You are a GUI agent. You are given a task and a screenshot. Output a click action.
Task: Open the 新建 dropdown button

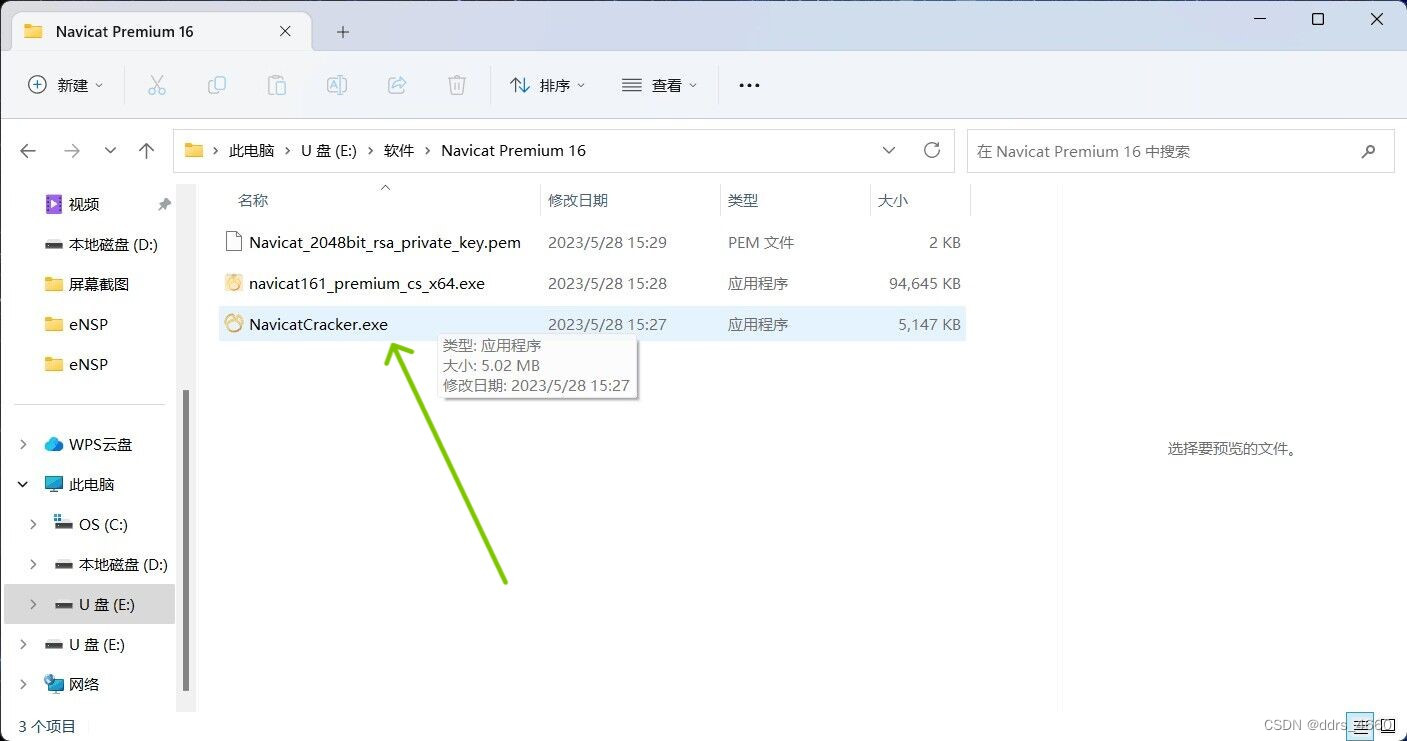pos(66,86)
